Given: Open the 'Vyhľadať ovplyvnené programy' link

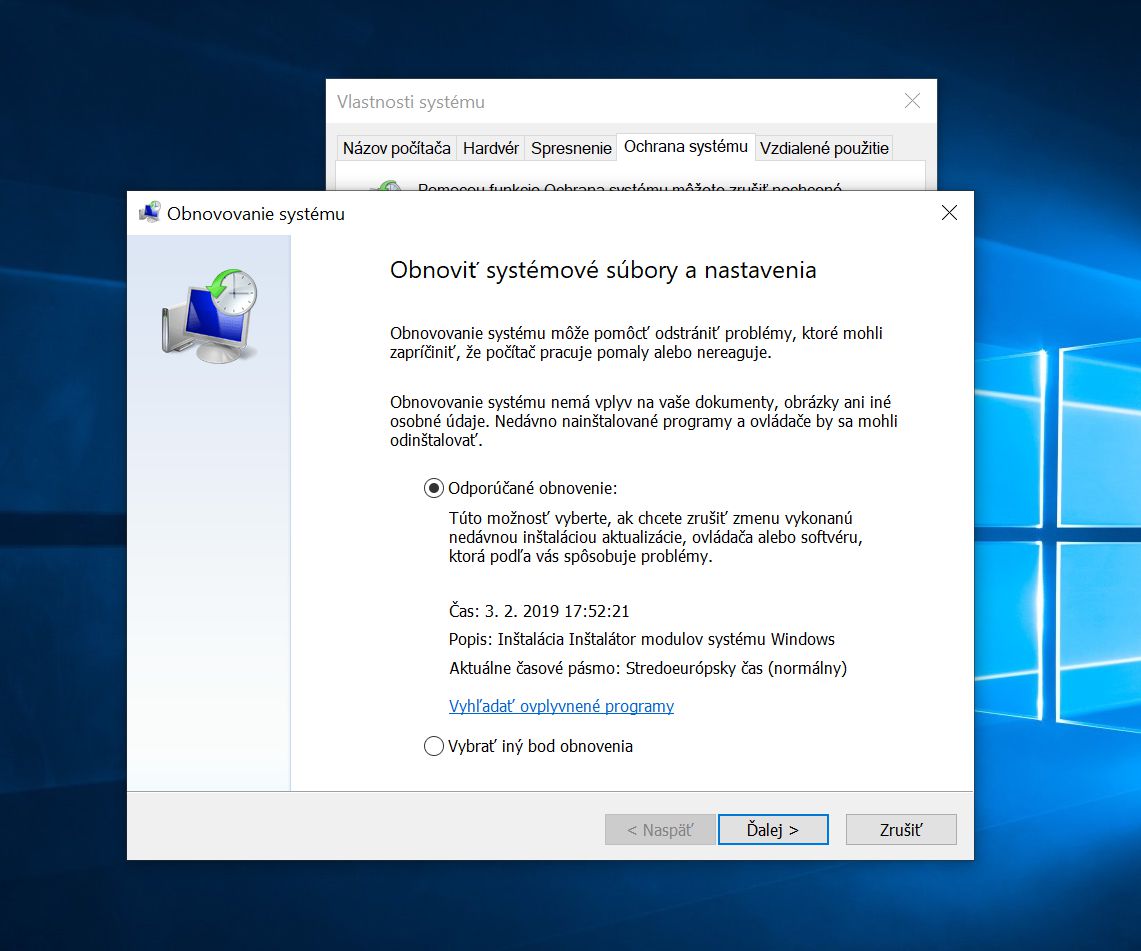Looking at the screenshot, I should (561, 706).
